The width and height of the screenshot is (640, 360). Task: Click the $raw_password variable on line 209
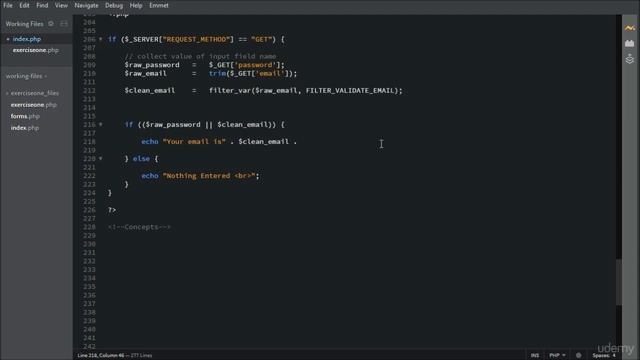click(x=152, y=65)
